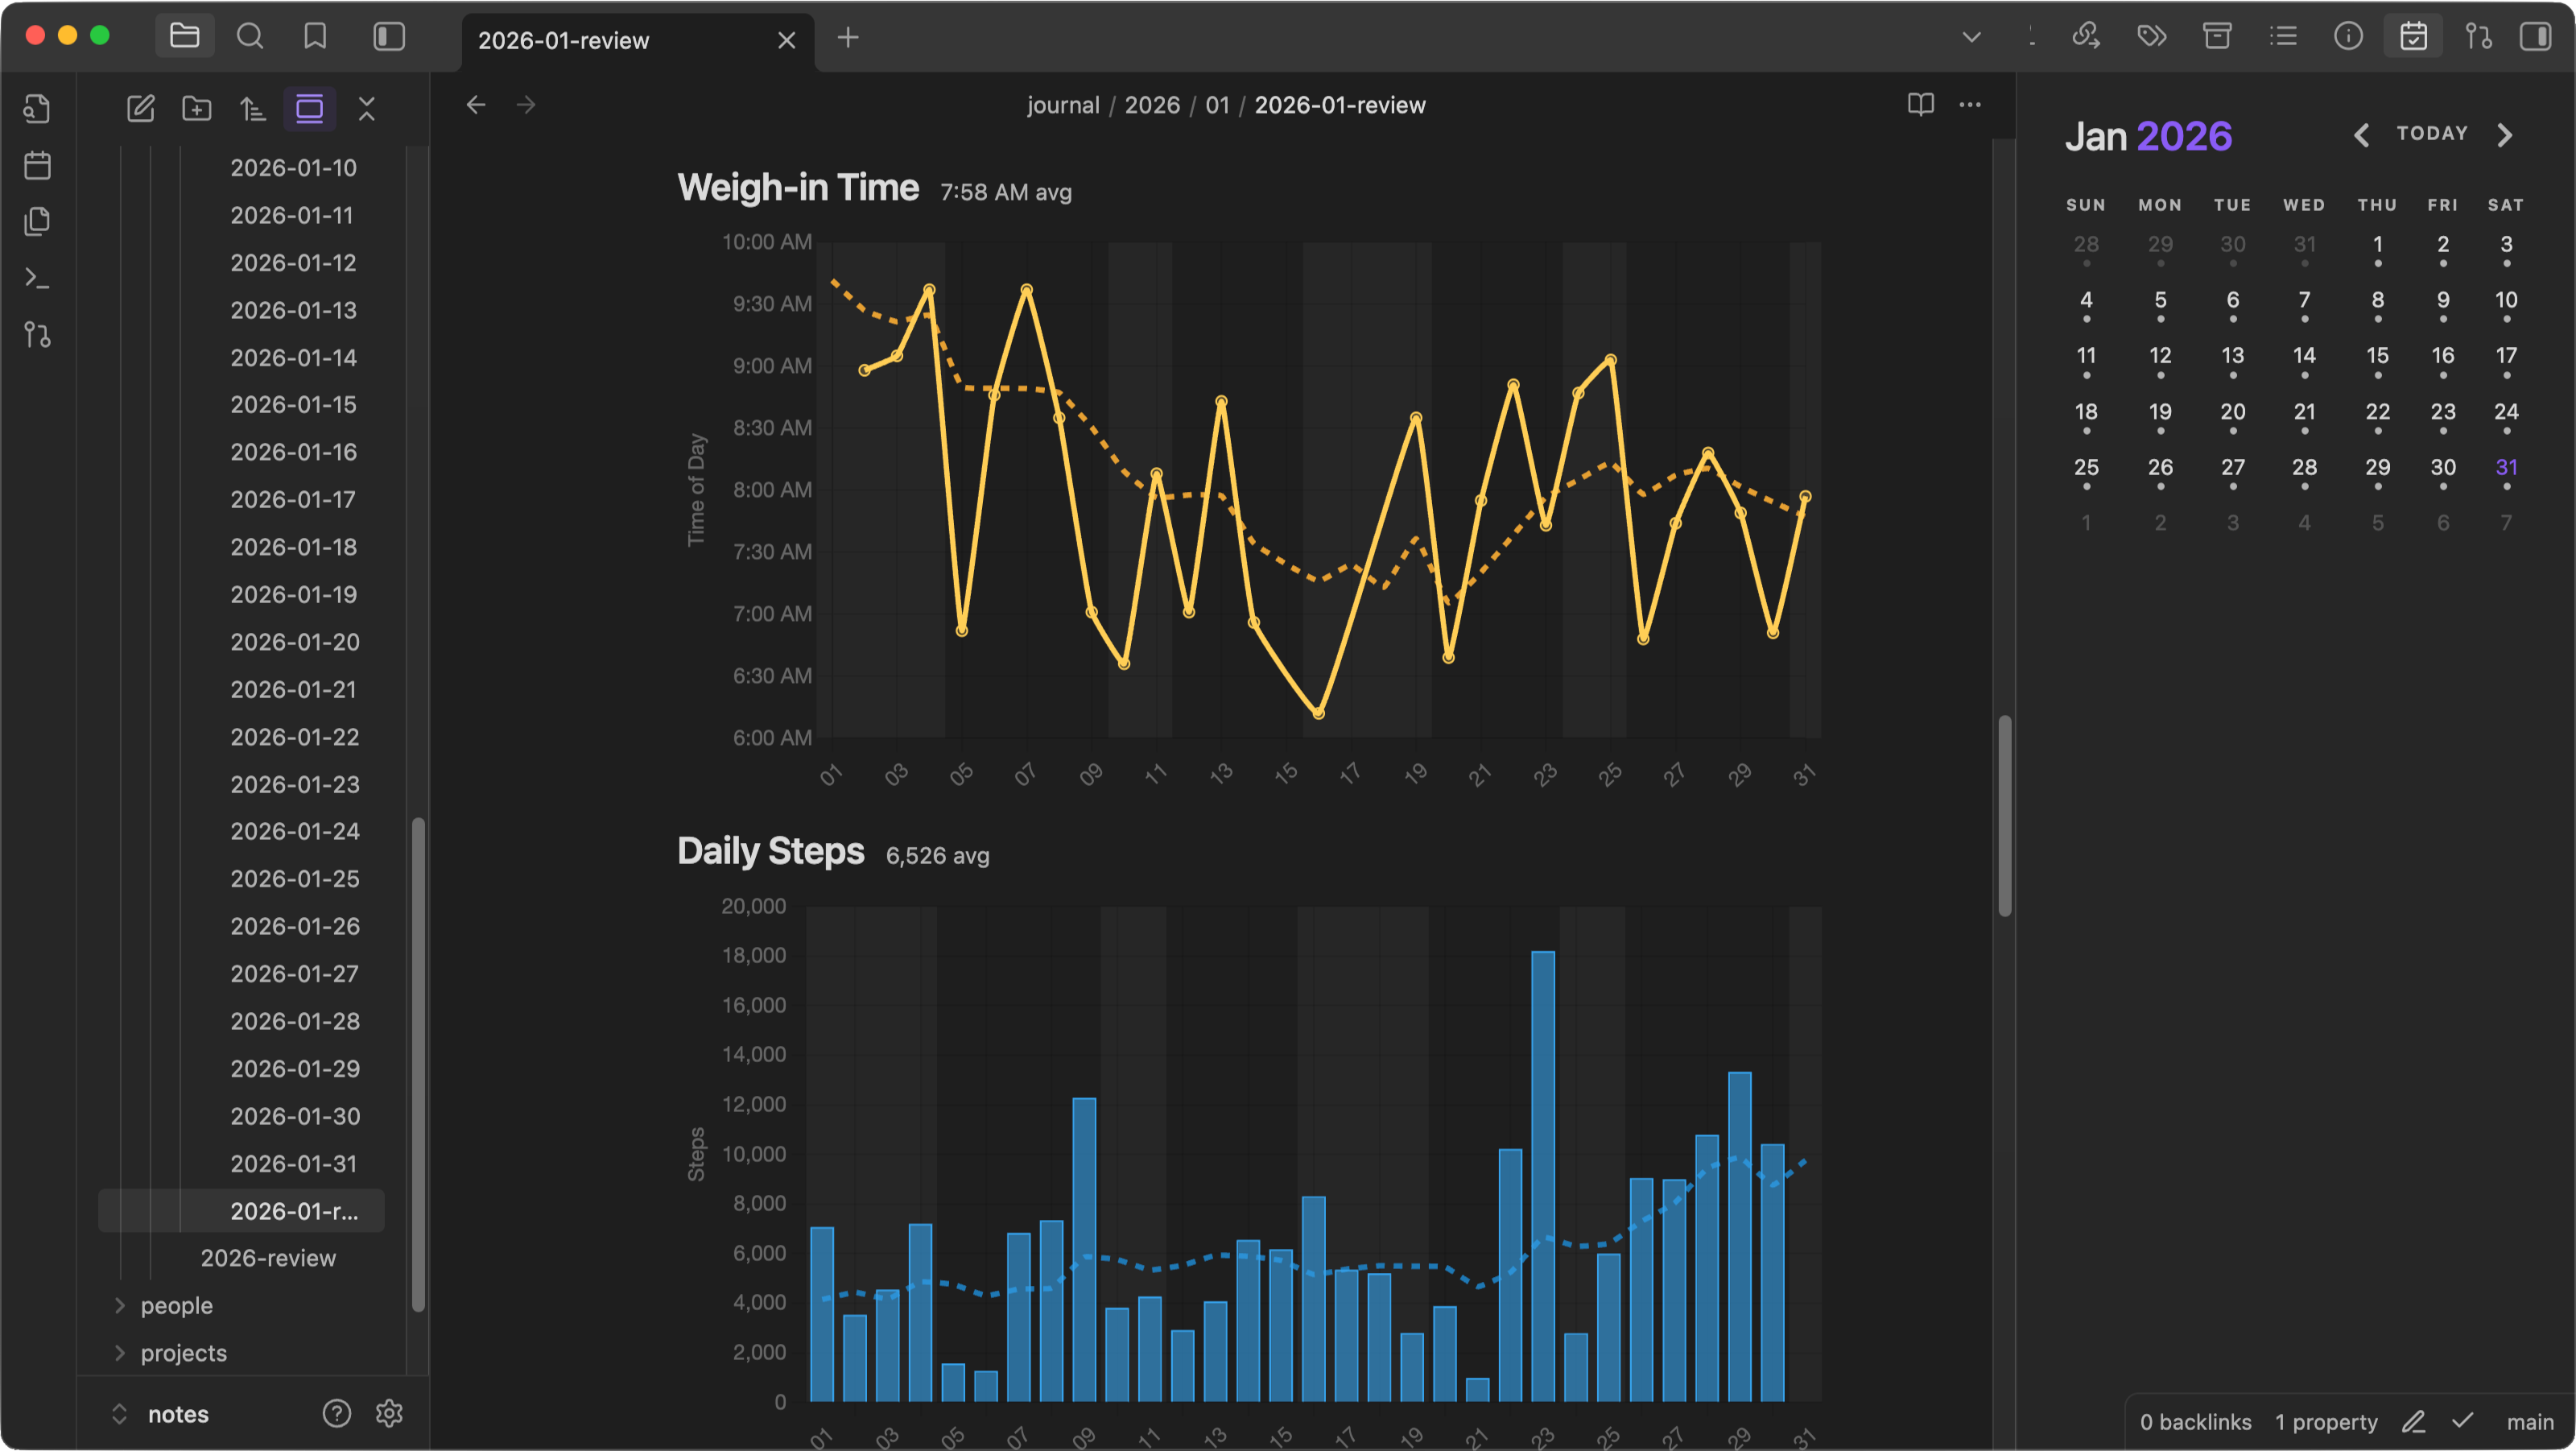Open the tags pane icon
This screenshot has height=1451, width=2576.
(x=2151, y=37)
